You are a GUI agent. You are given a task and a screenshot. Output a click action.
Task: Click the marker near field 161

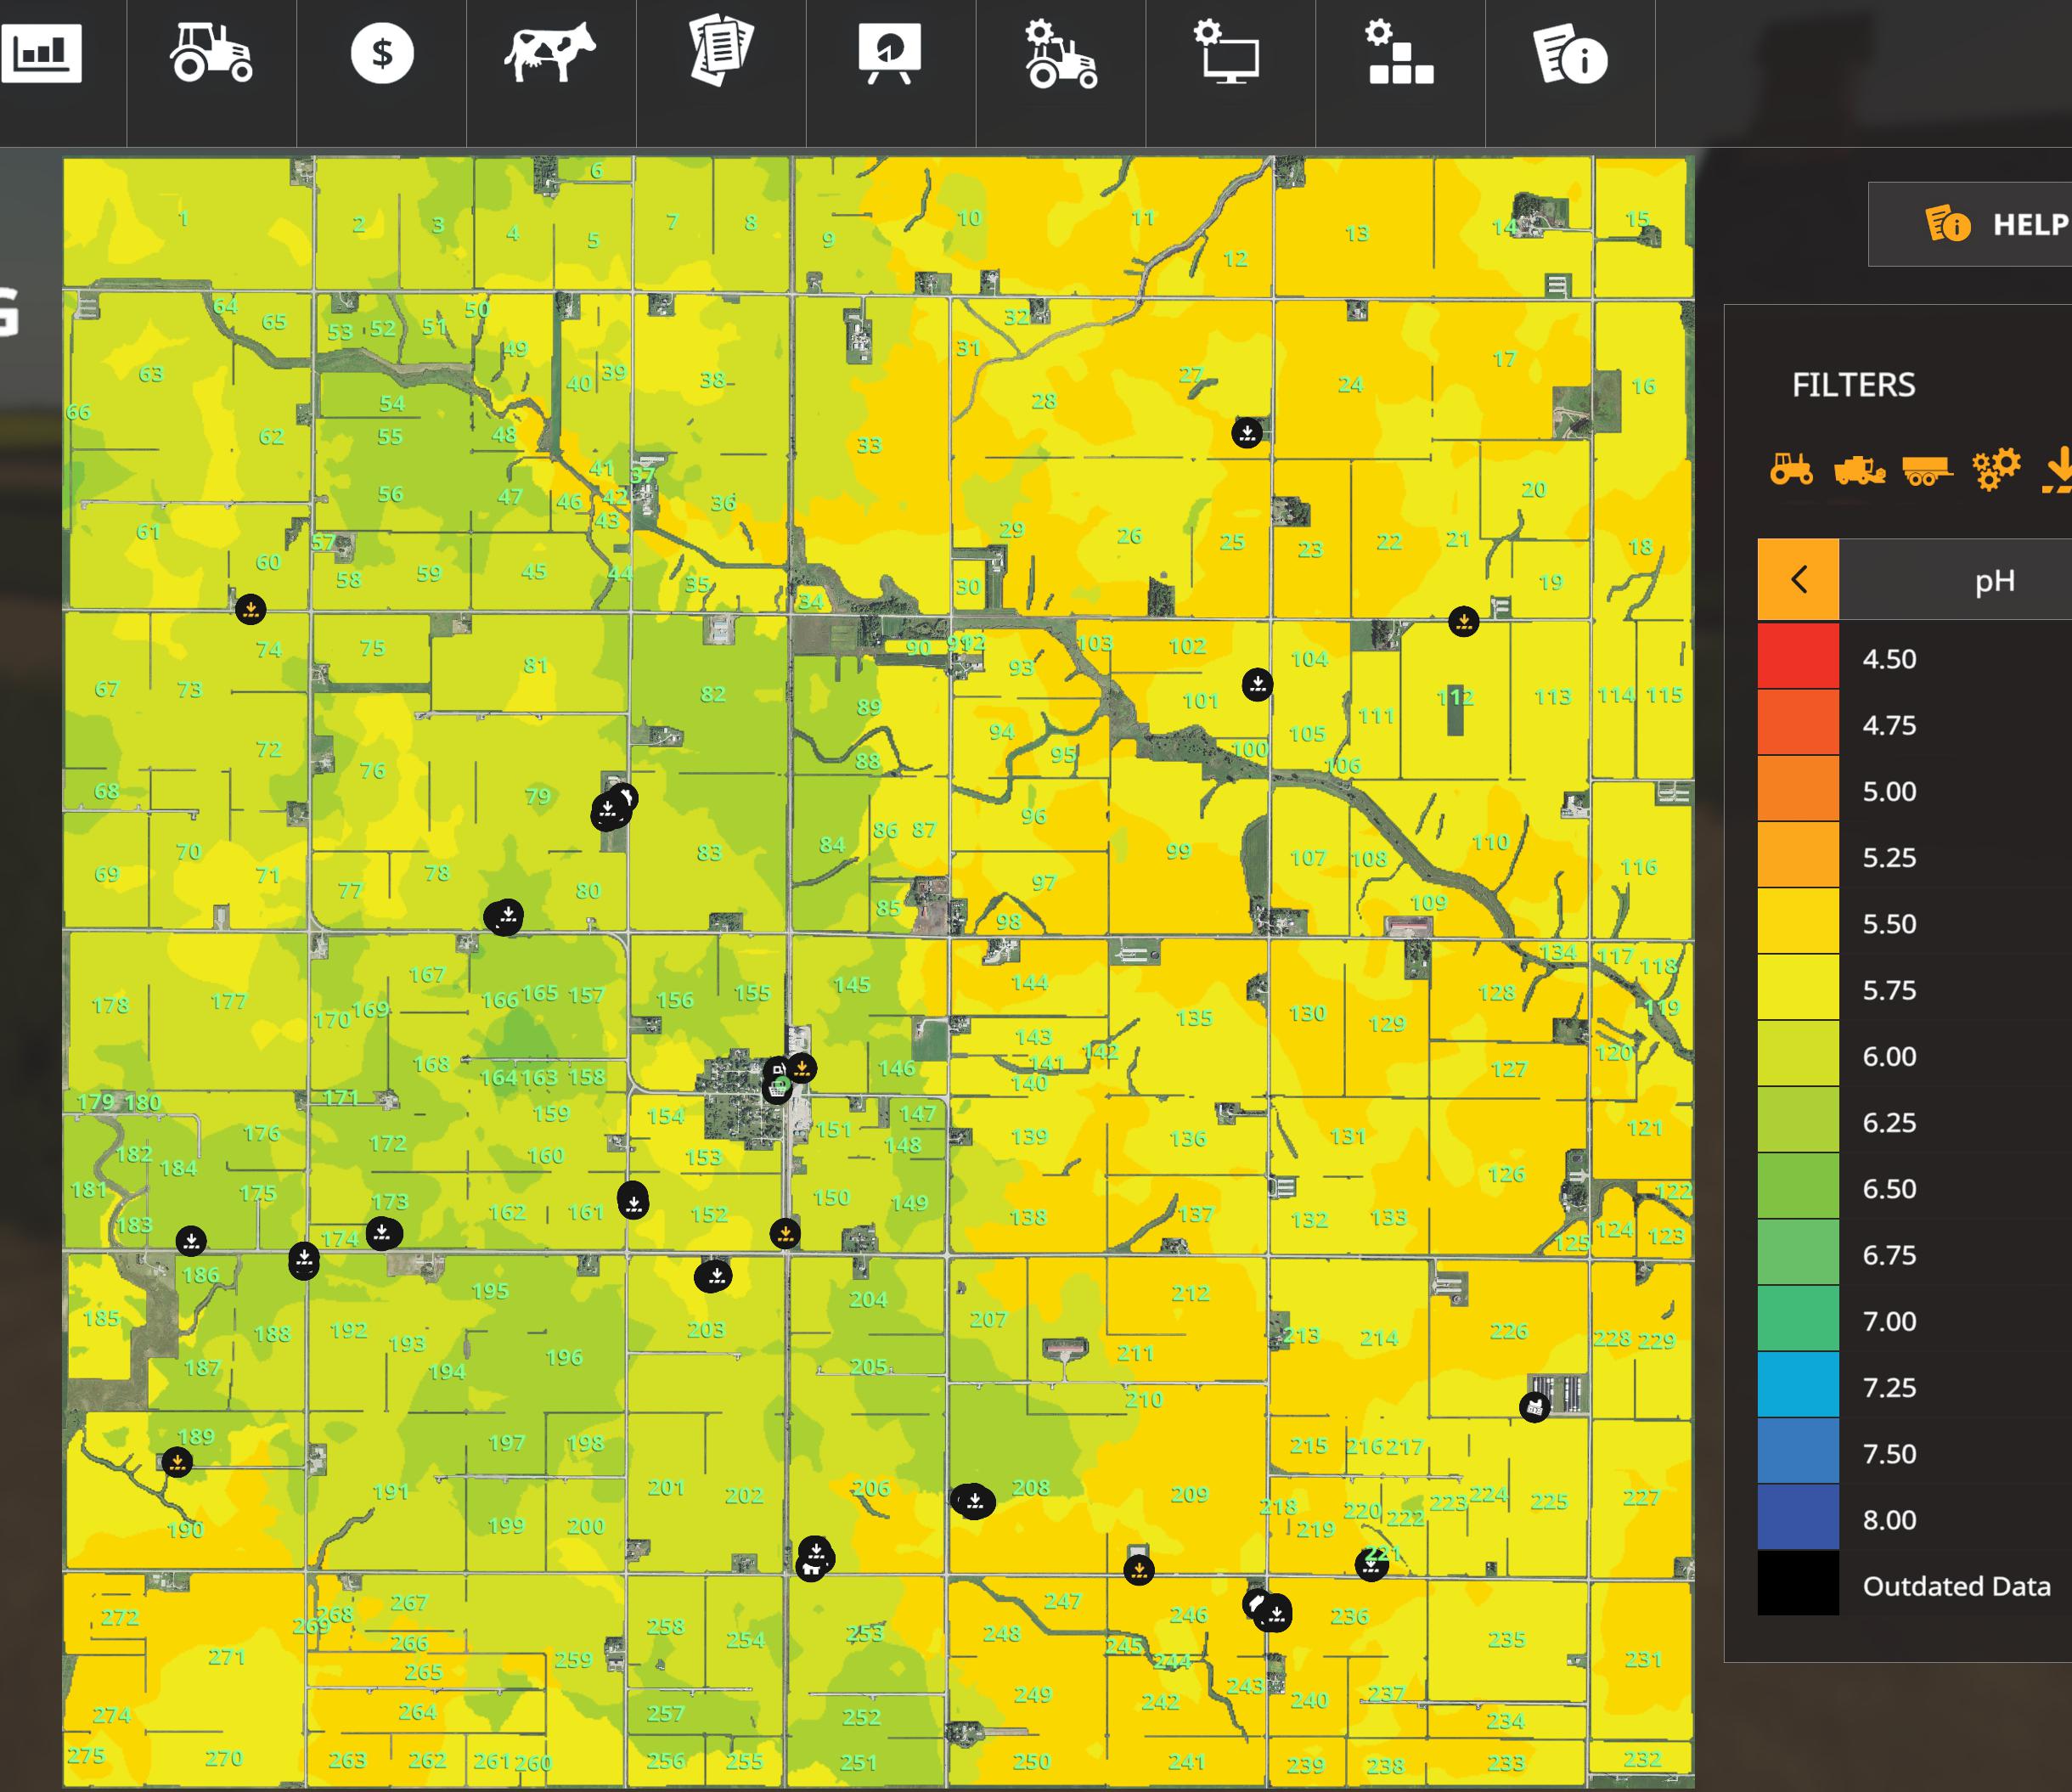coord(633,1200)
